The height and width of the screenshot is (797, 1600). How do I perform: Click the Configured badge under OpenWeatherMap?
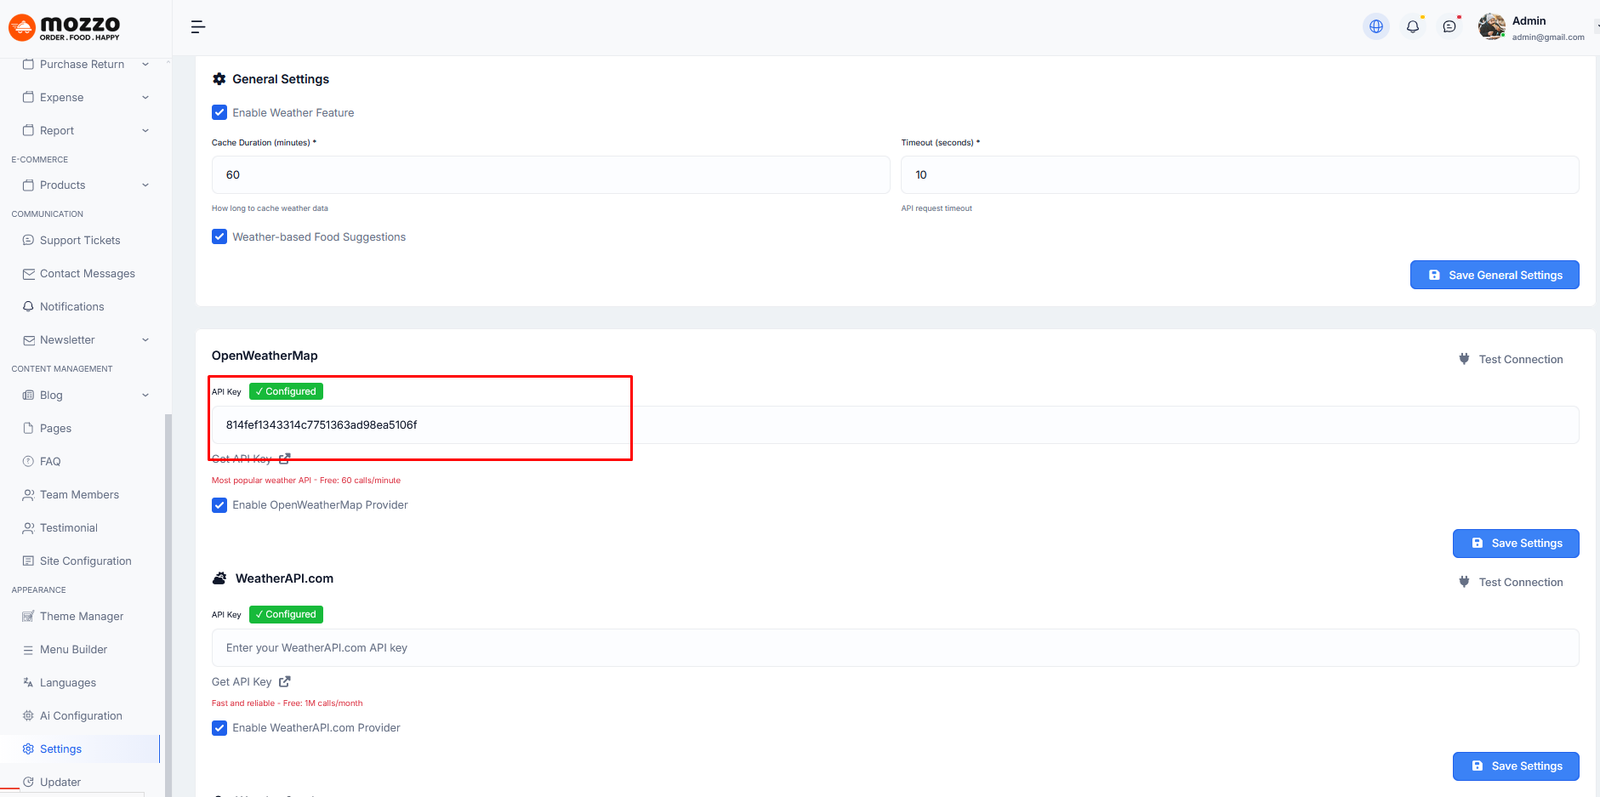(x=286, y=391)
